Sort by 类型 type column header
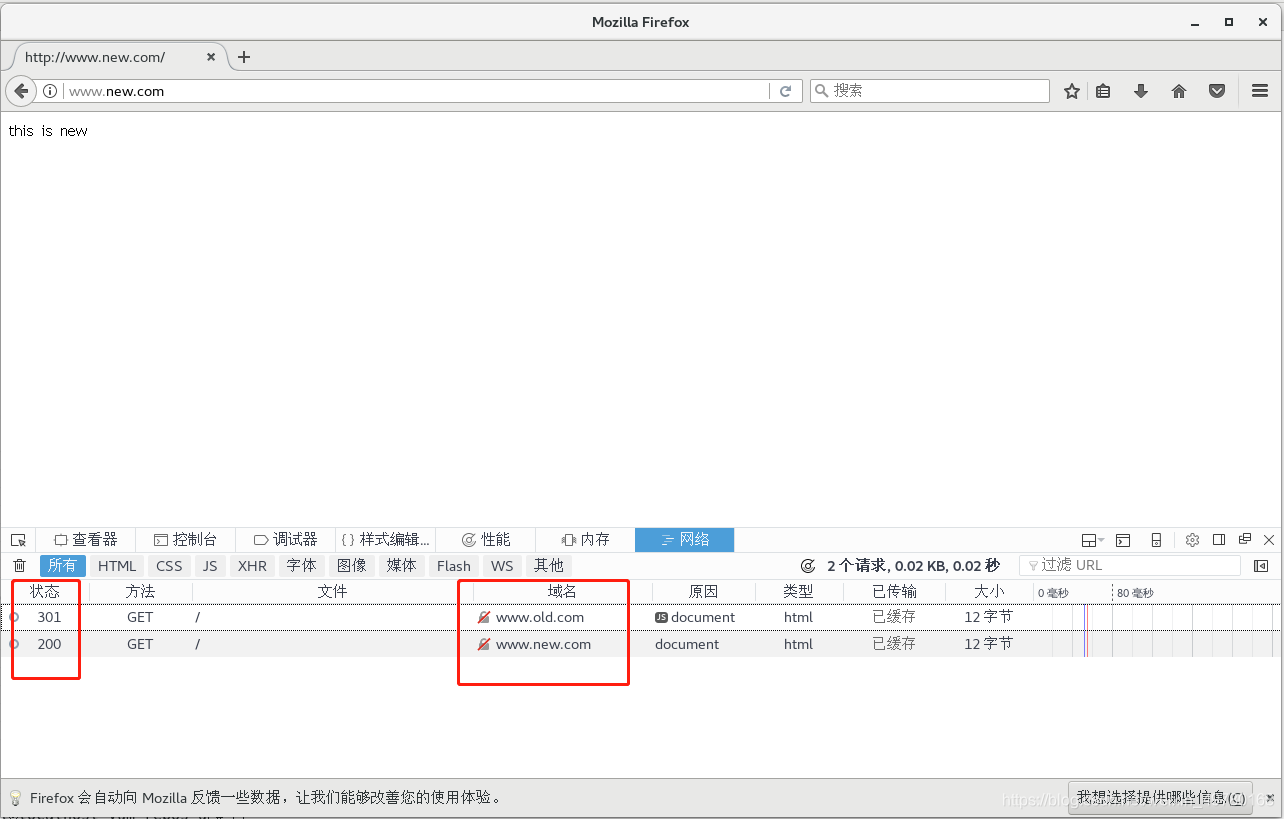This screenshot has height=819, width=1284. [798, 592]
